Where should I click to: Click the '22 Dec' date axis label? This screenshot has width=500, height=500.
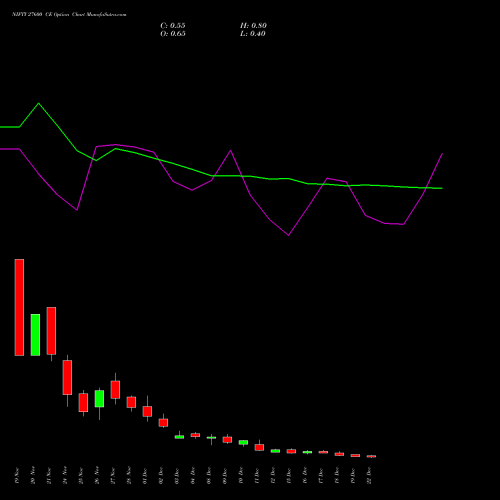(x=369, y=476)
